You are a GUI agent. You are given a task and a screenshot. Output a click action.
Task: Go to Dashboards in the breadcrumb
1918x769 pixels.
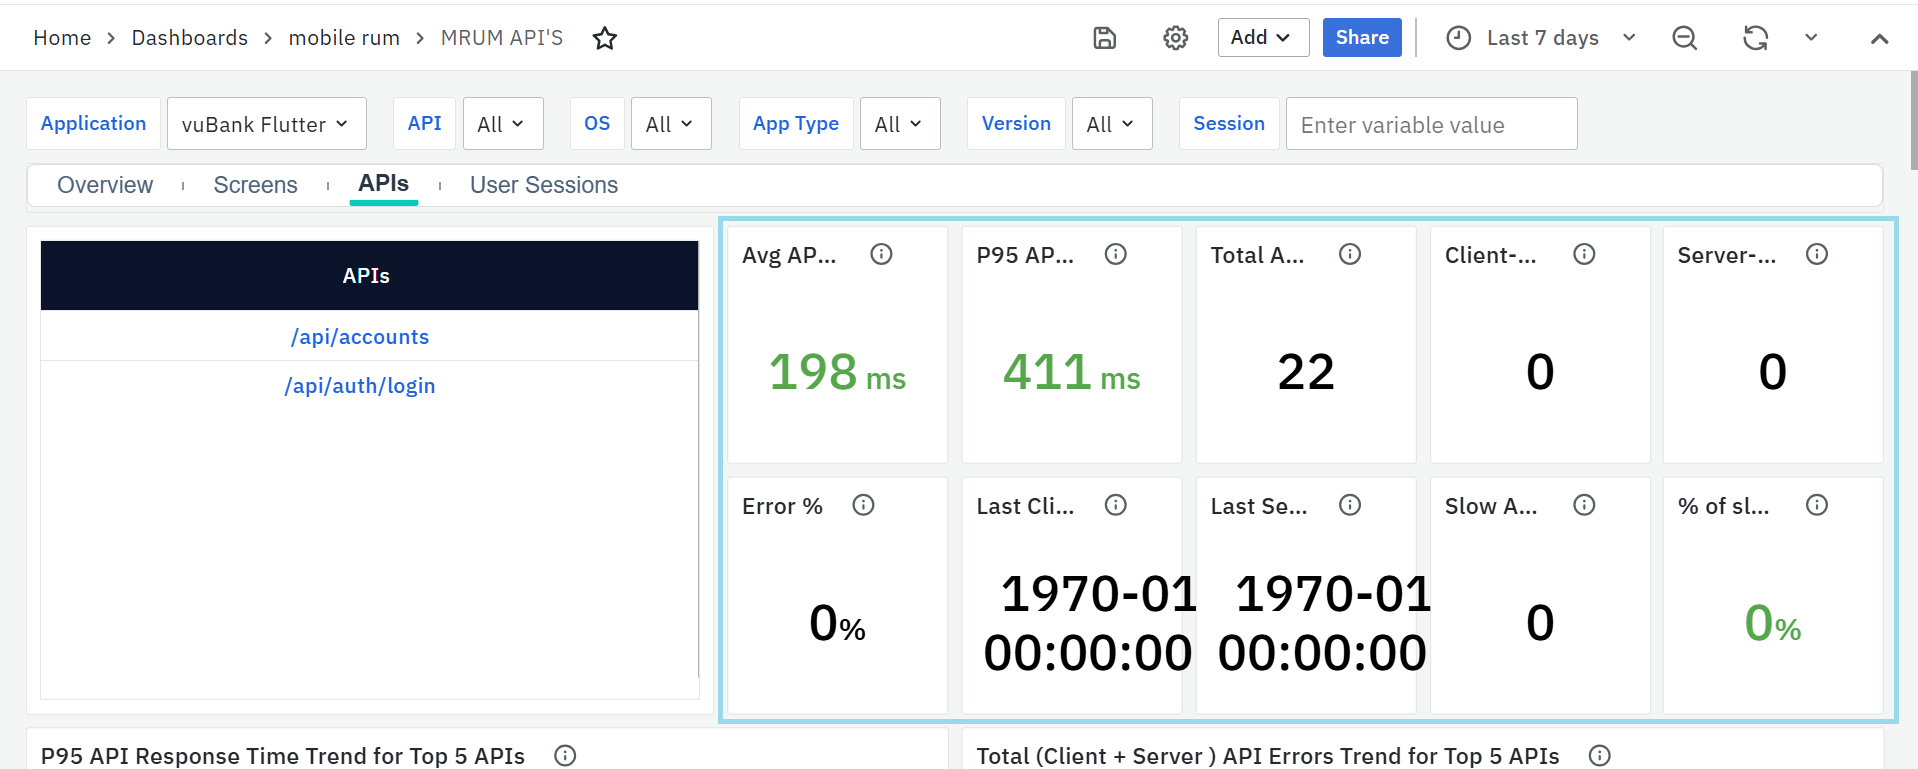[x=189, y=38]
